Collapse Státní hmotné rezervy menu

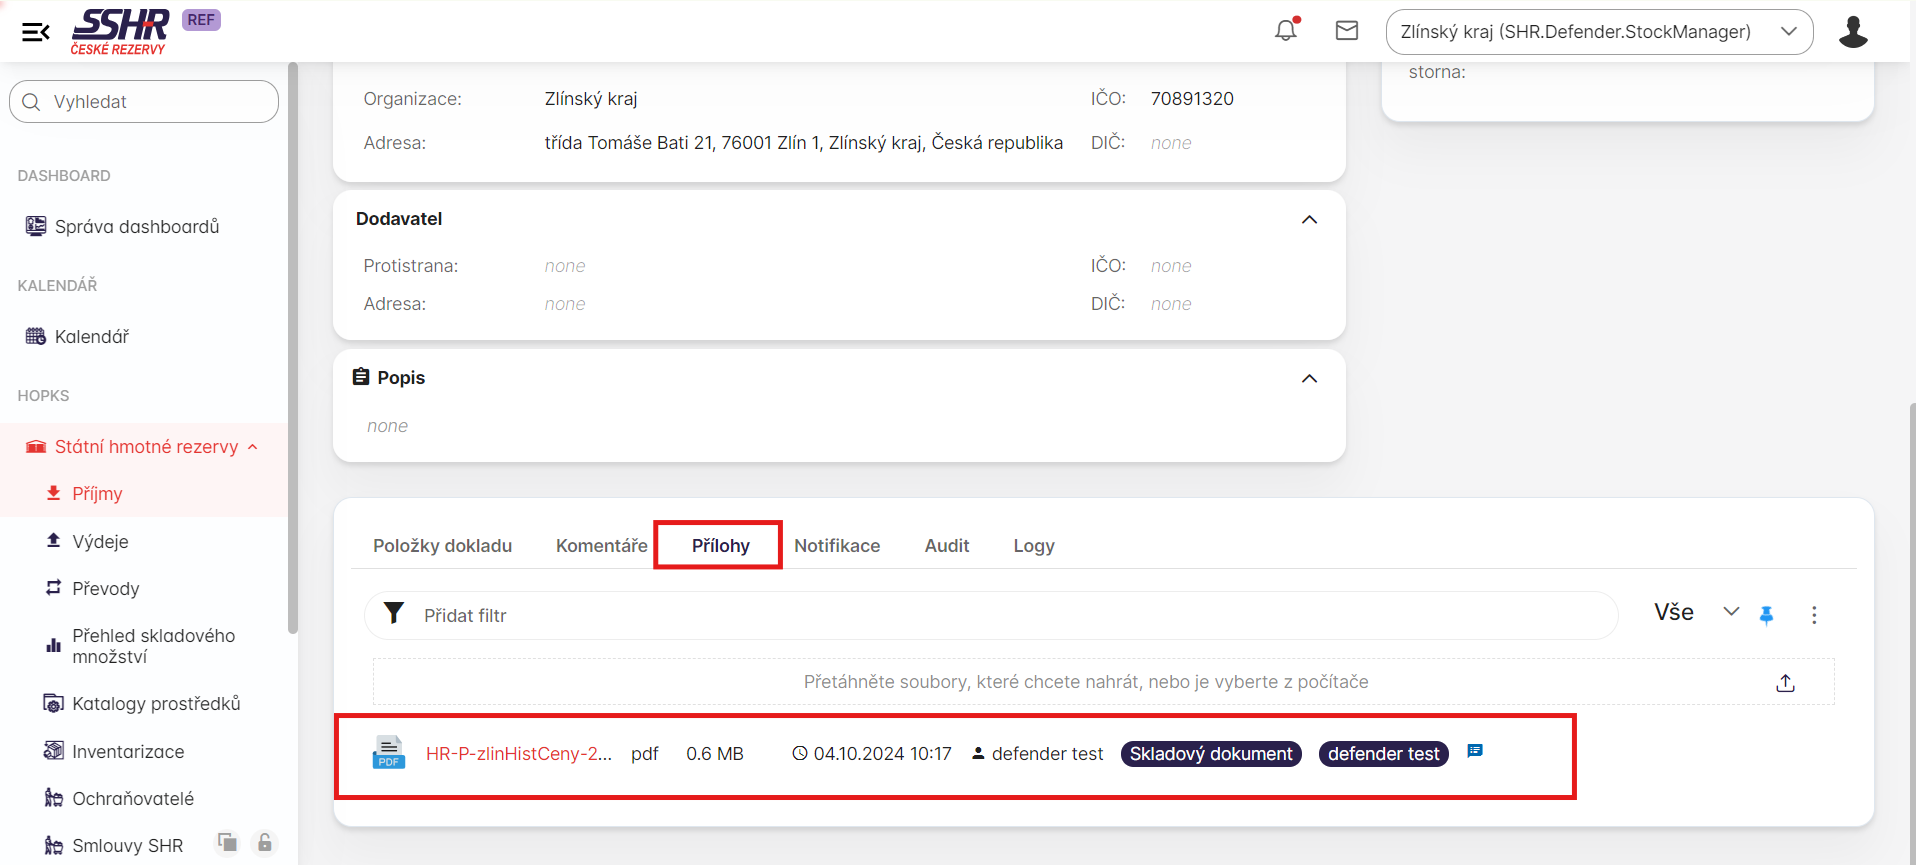tap(253, 447)
